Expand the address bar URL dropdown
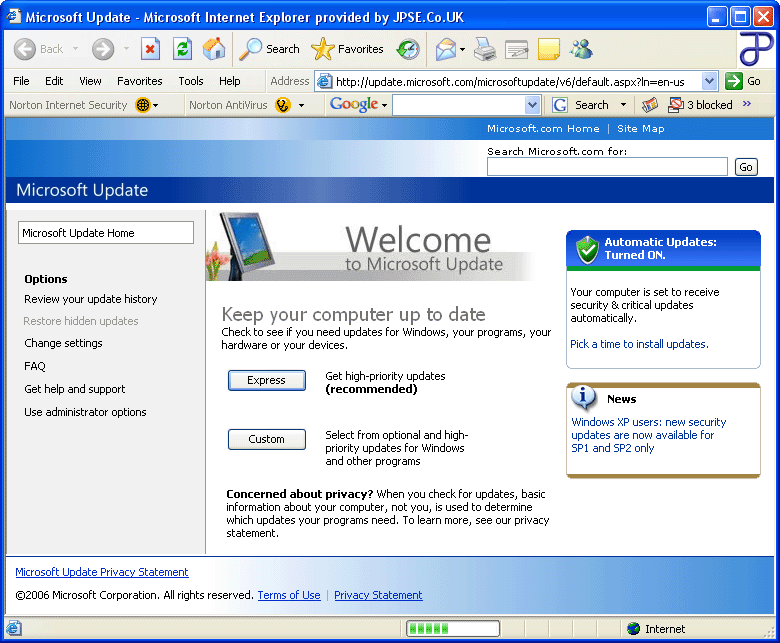This screenshot has width=780, height=643. 709,81
